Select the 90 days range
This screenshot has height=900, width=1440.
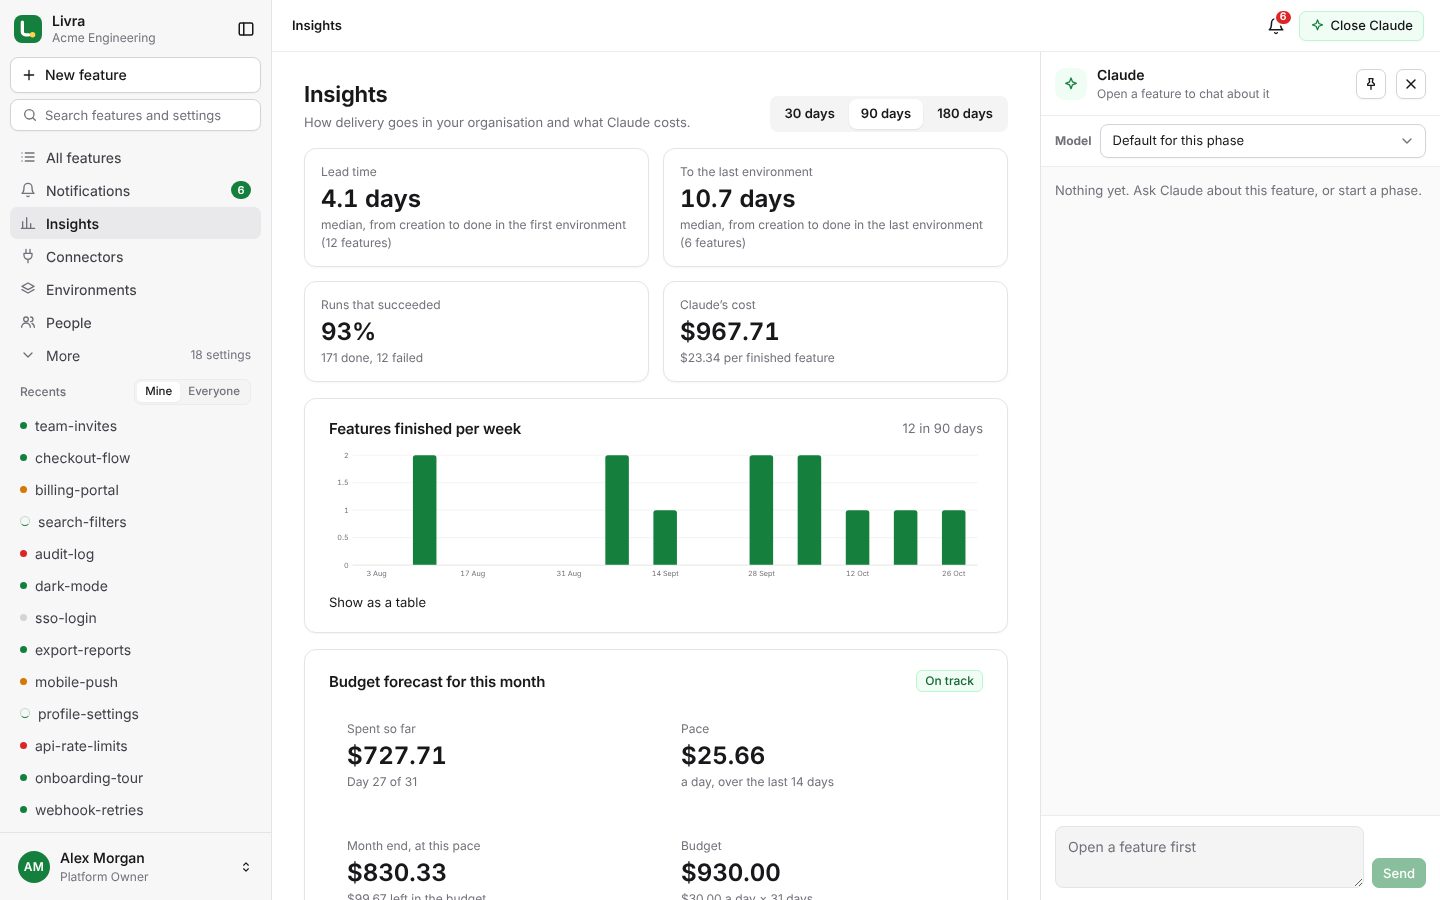(x=886, y=114)
